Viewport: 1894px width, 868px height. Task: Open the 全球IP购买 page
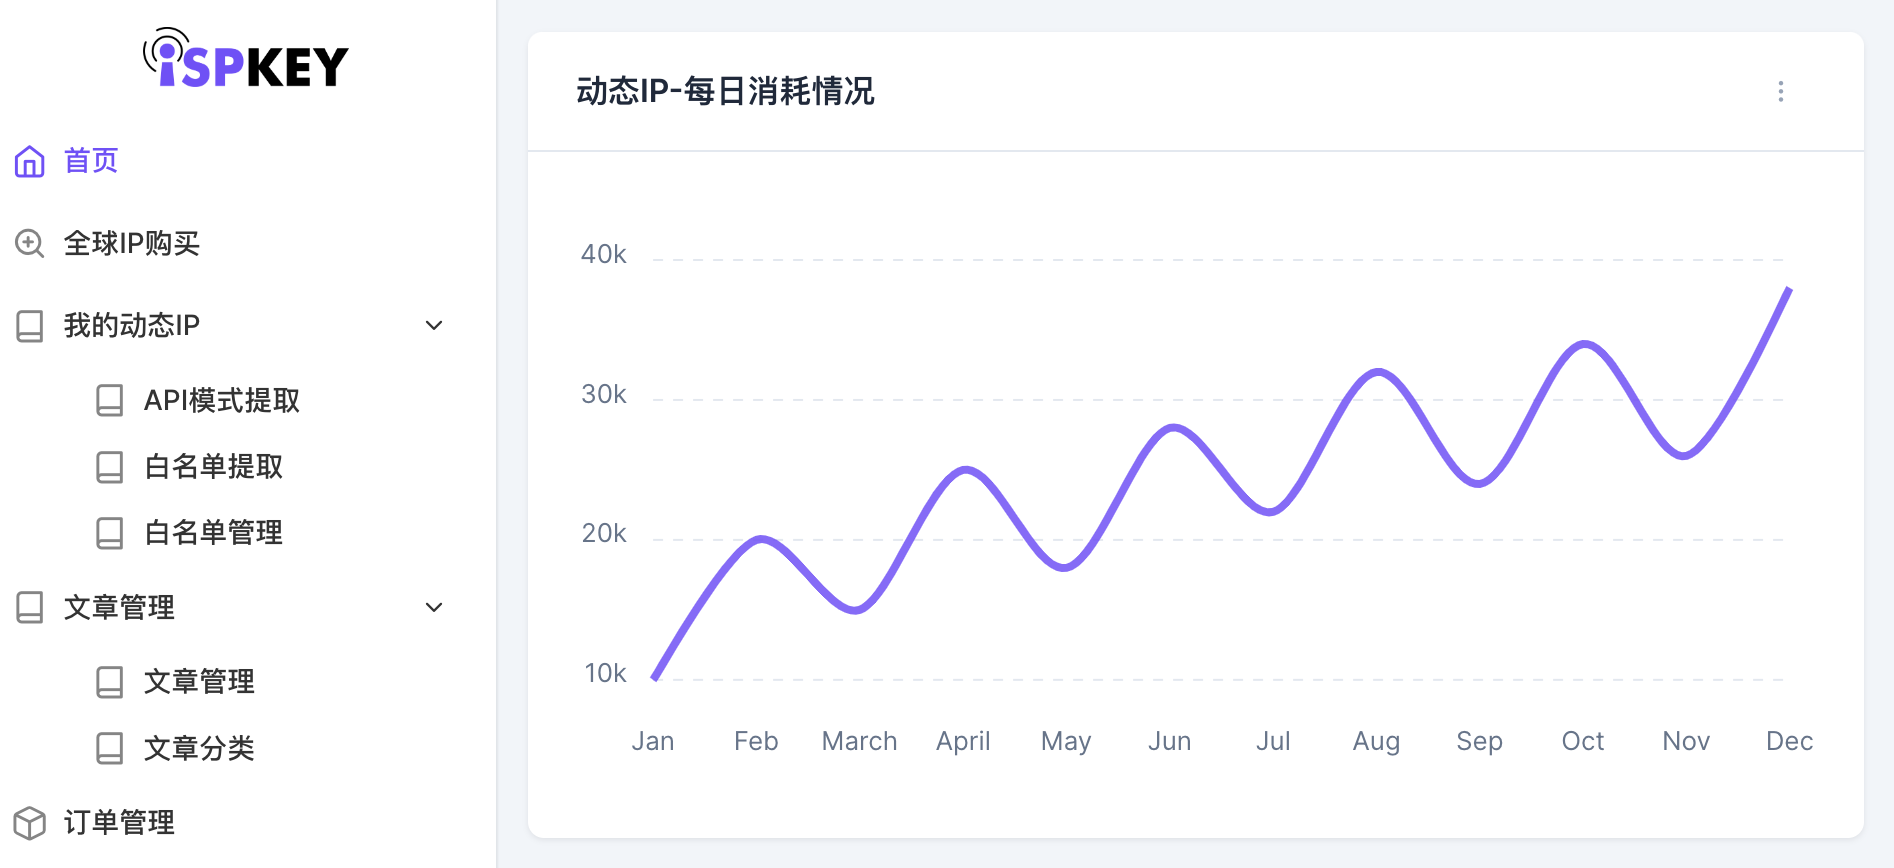pyautogui.click(x=131, y=243)
